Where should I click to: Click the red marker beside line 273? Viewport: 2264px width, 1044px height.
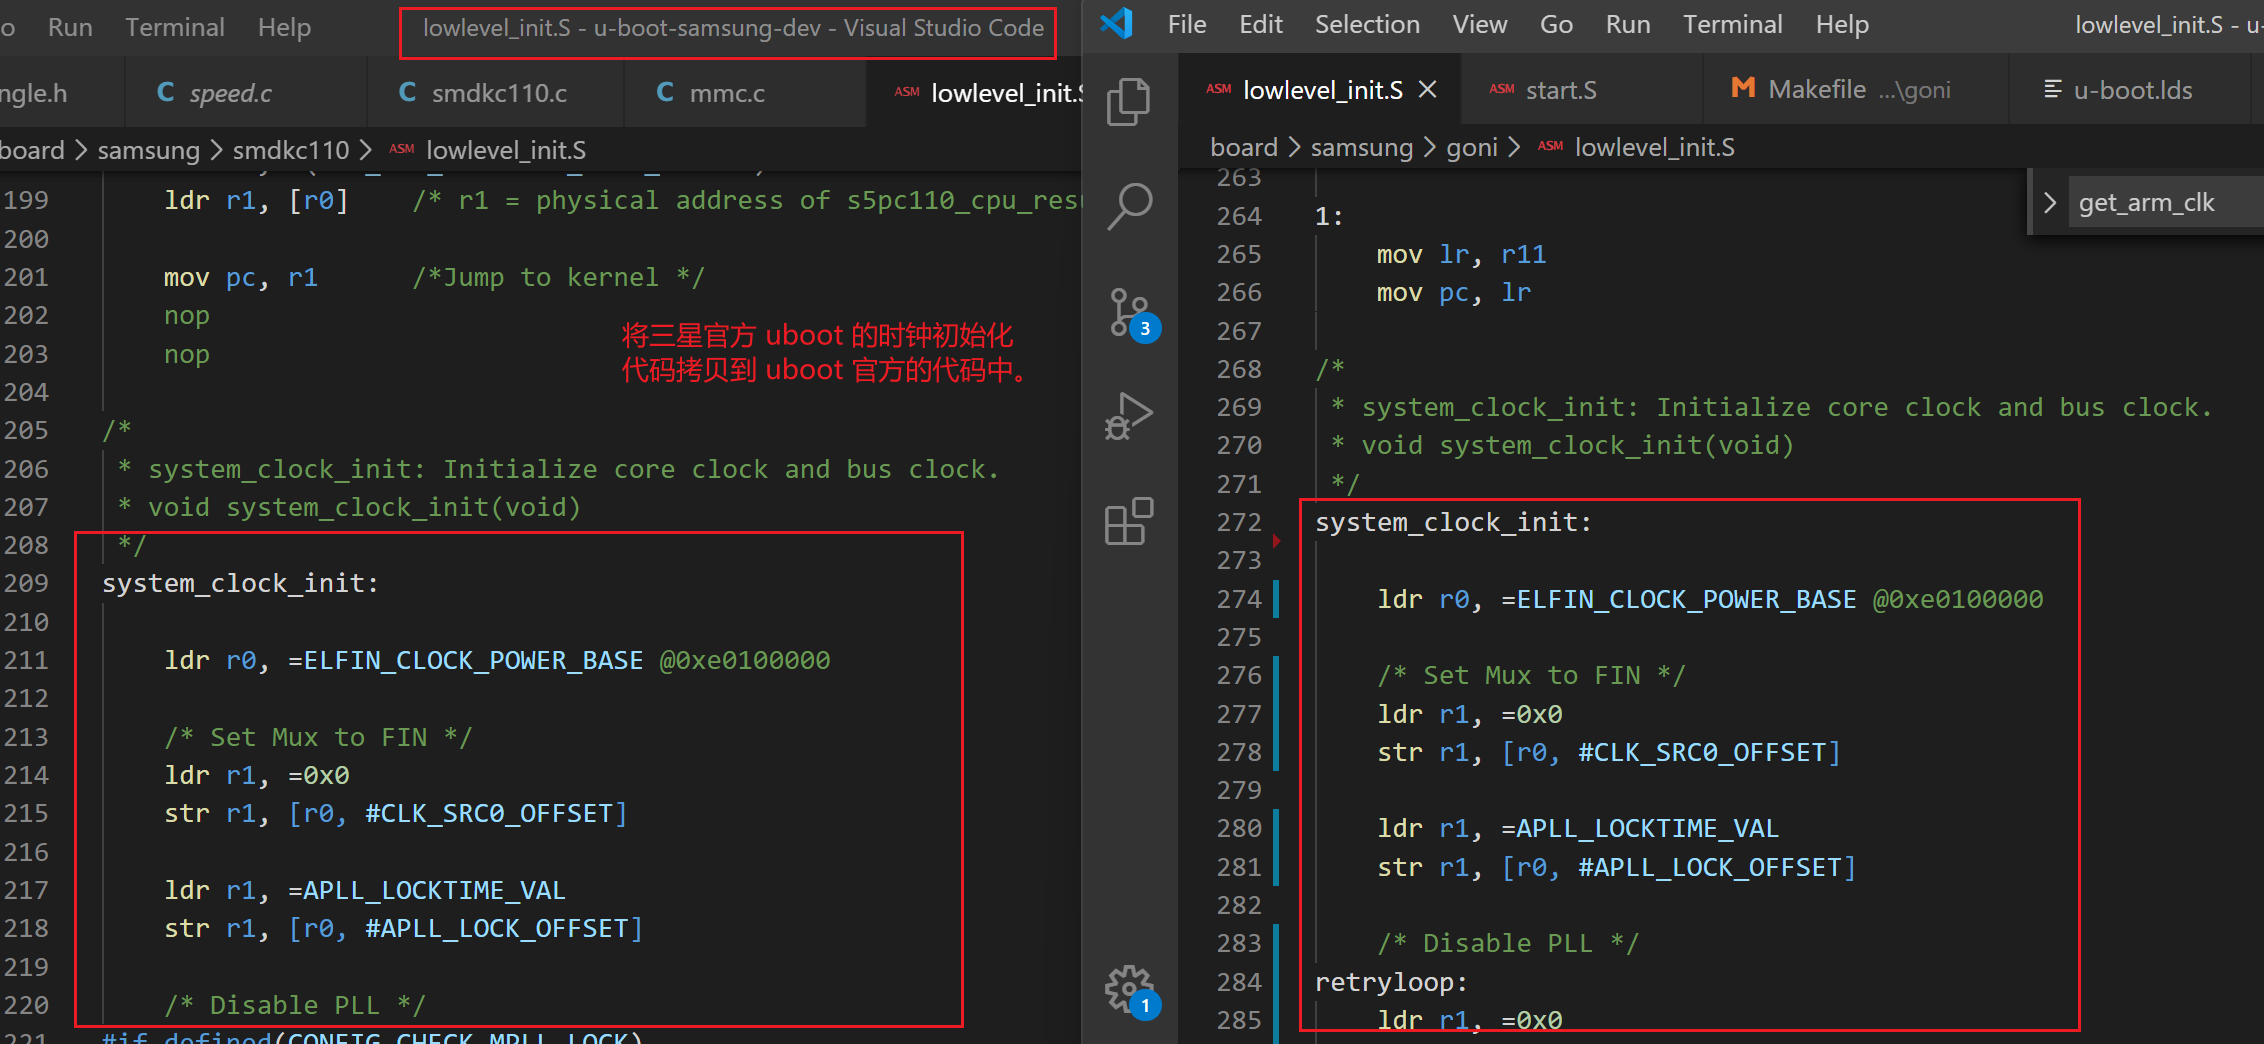click(1276, 540)
